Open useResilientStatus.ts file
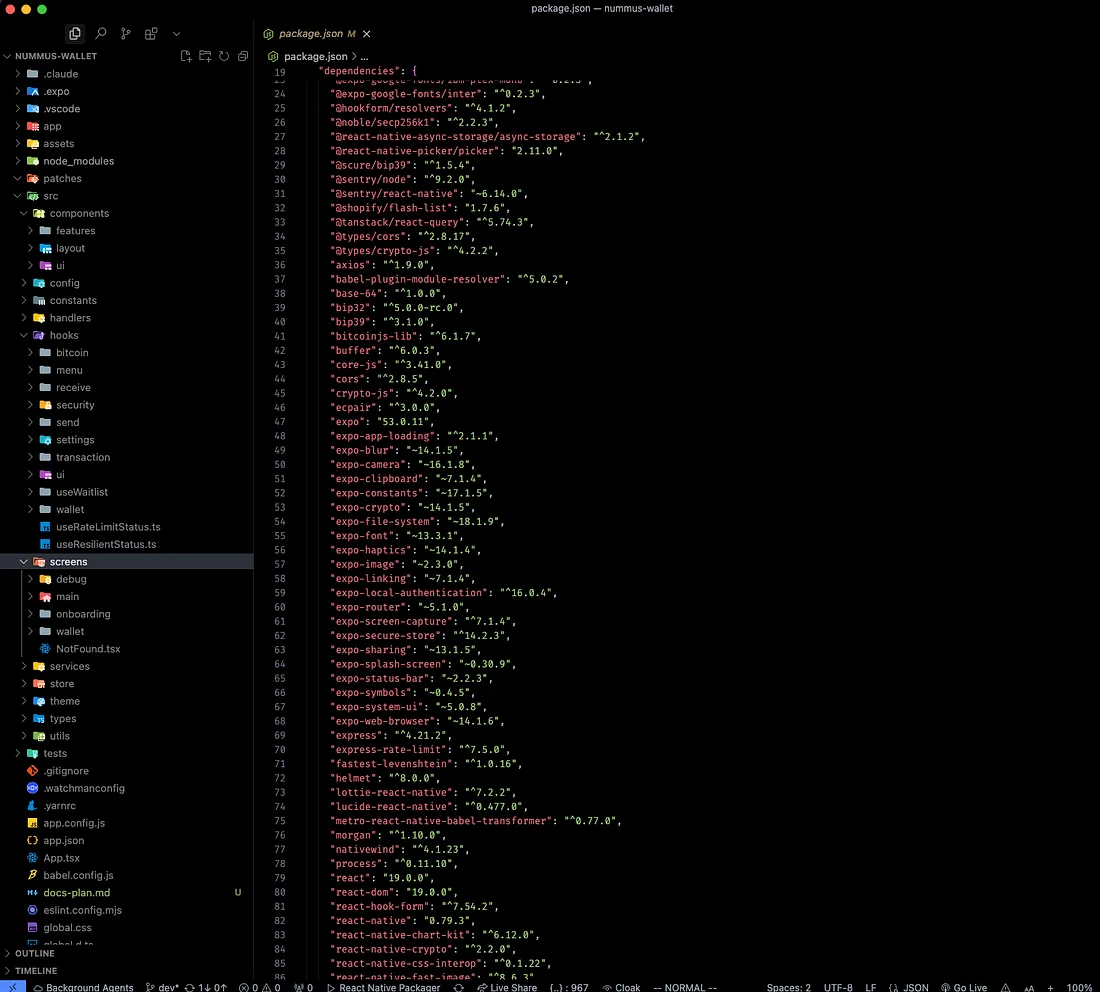 coord(126,544)
